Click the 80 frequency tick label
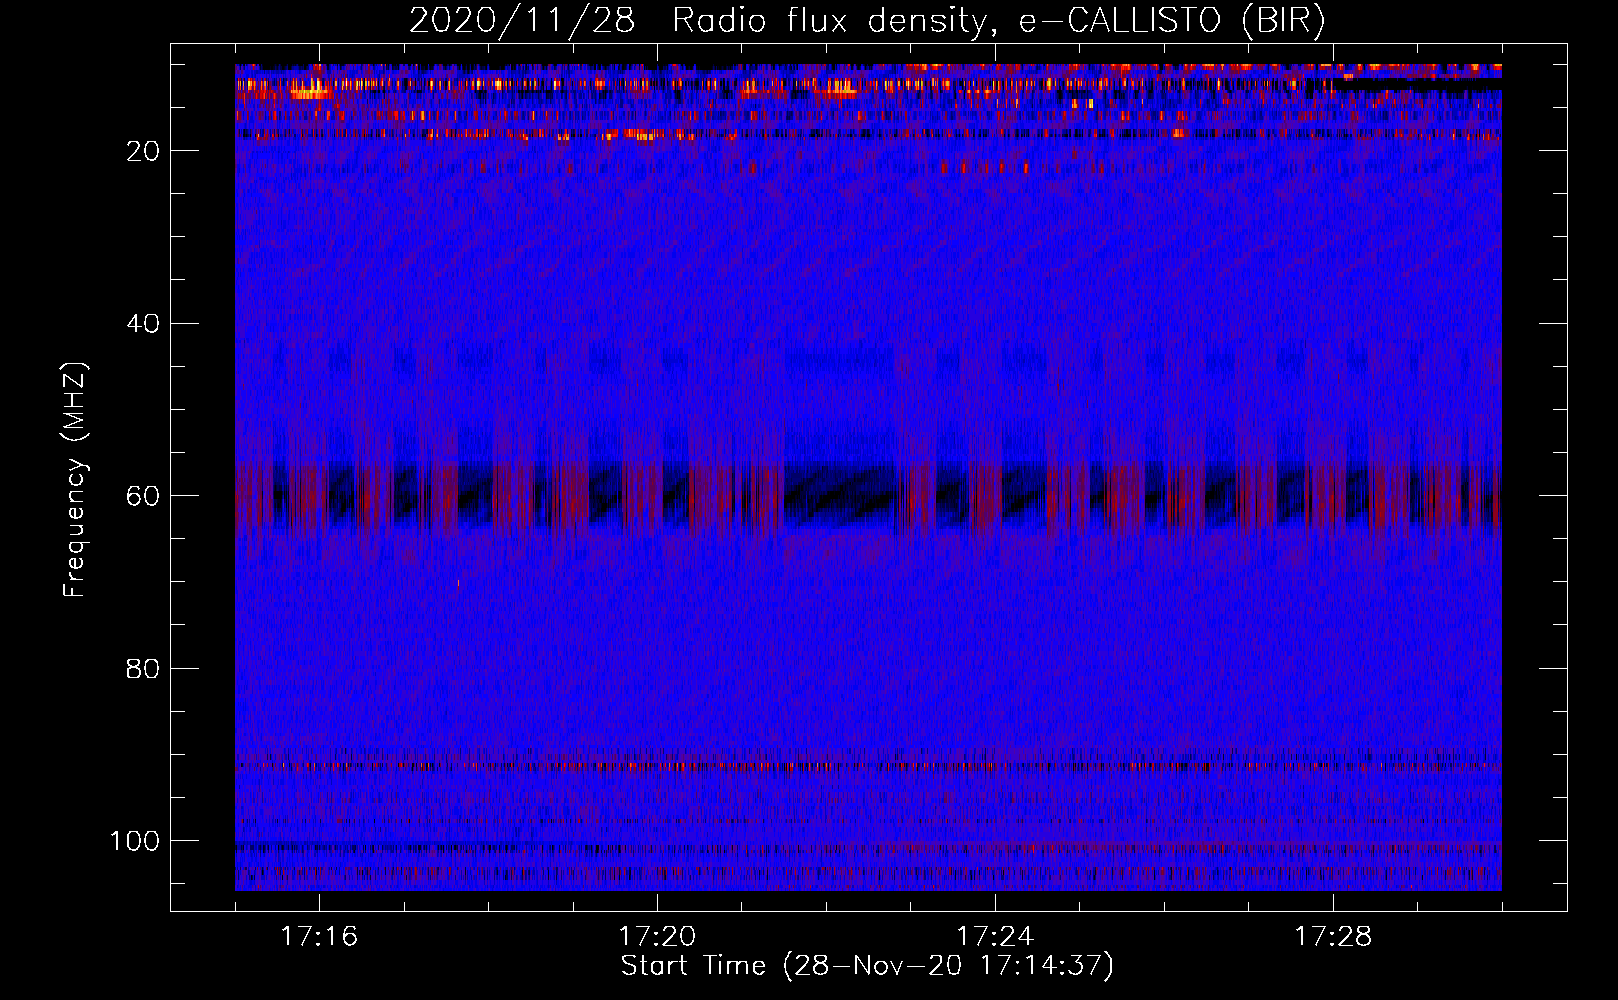The height and width of the screenshot is (1000, 1618). (143, 668)
